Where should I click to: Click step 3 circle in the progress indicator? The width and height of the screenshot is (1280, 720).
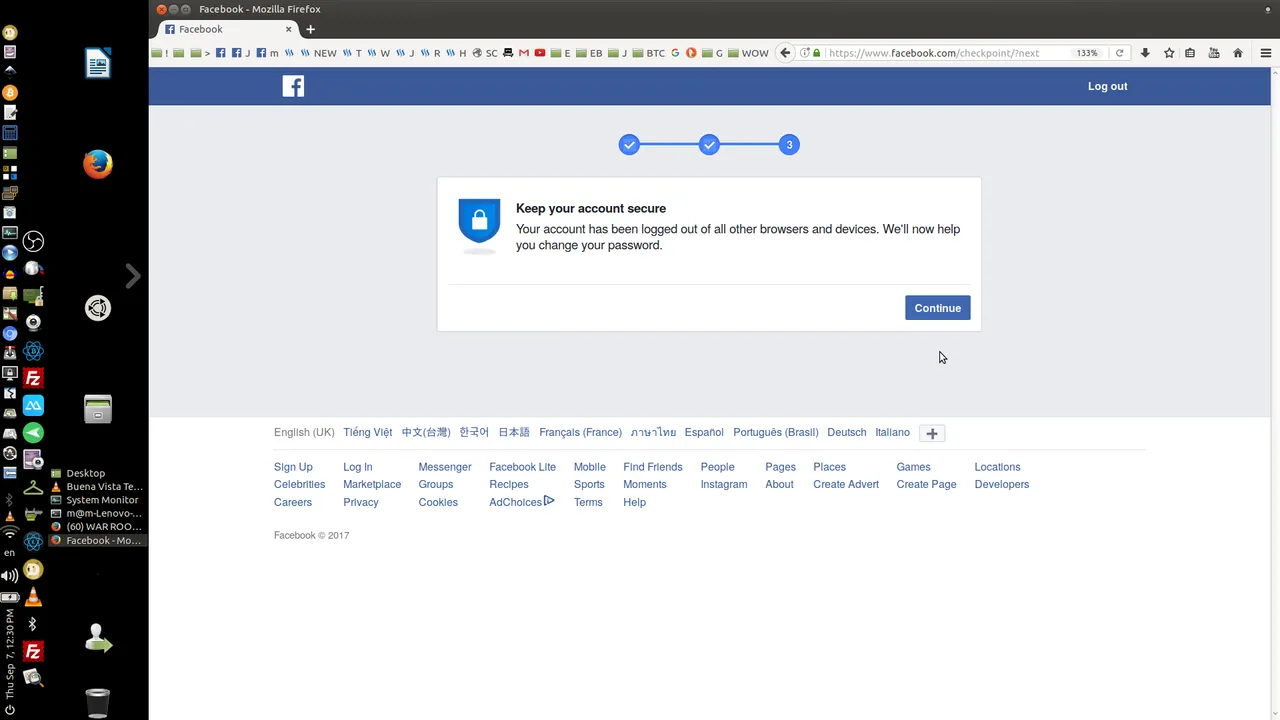point(789,145)
